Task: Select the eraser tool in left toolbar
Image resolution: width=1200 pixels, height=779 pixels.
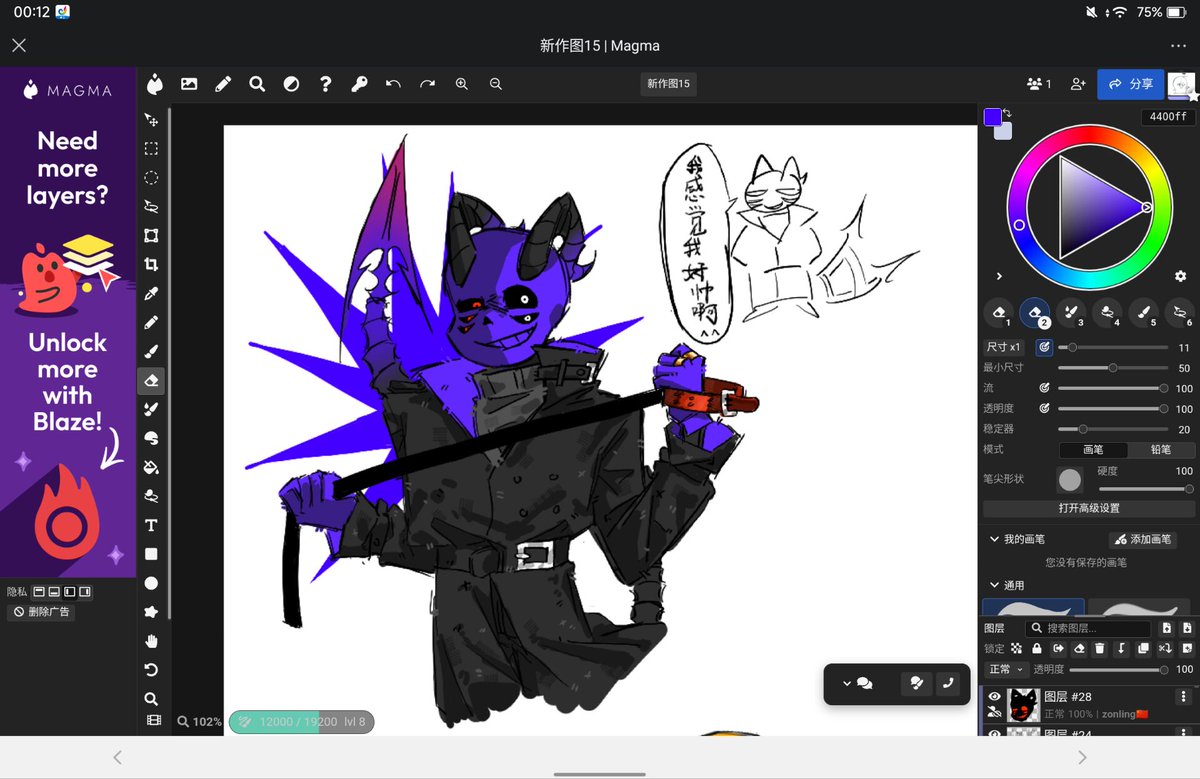Action: 151,380
